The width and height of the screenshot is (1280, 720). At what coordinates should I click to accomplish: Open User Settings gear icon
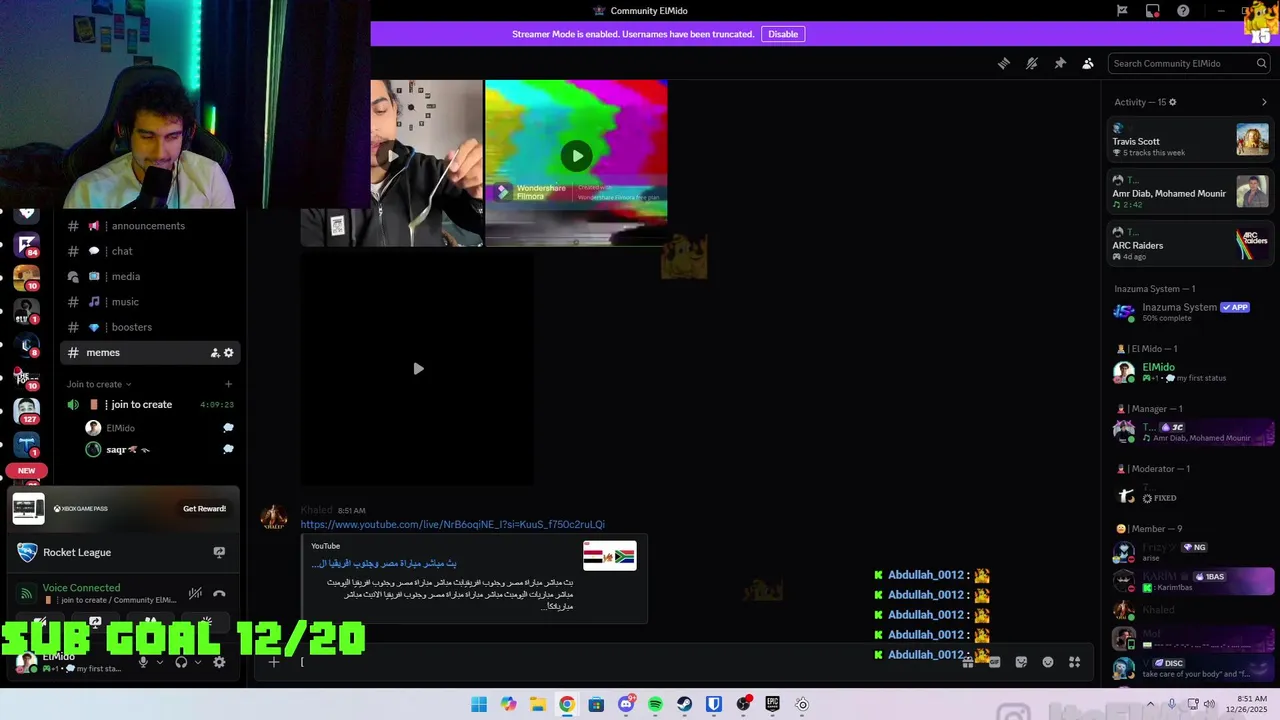220,662
